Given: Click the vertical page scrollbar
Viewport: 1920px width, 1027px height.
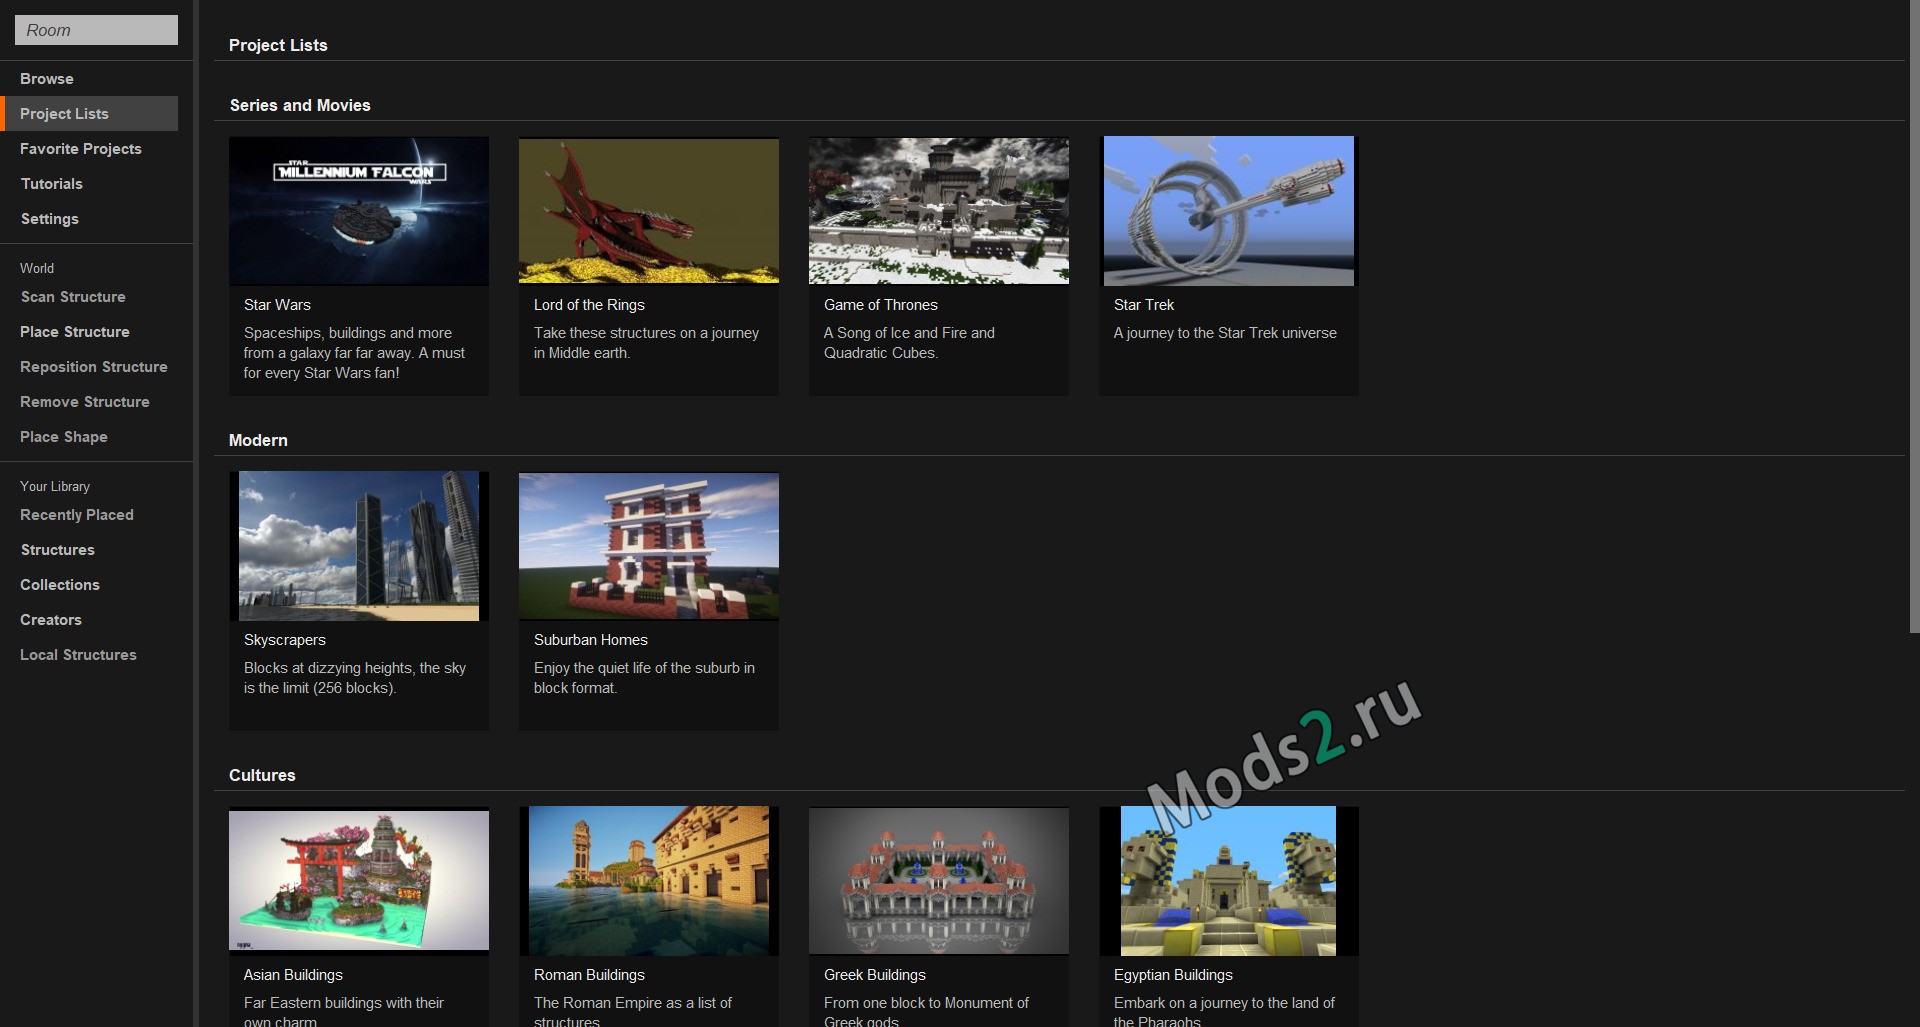Looking at the screenshot, I should click(1914, 316).
